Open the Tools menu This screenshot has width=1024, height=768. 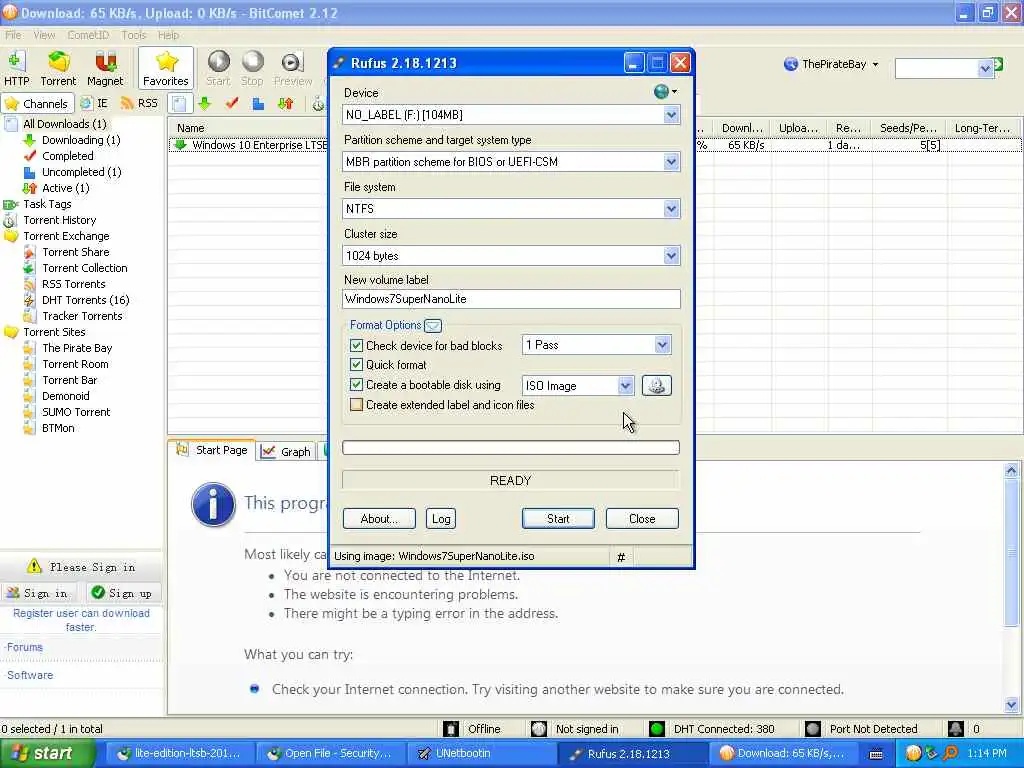click(133, 35)
